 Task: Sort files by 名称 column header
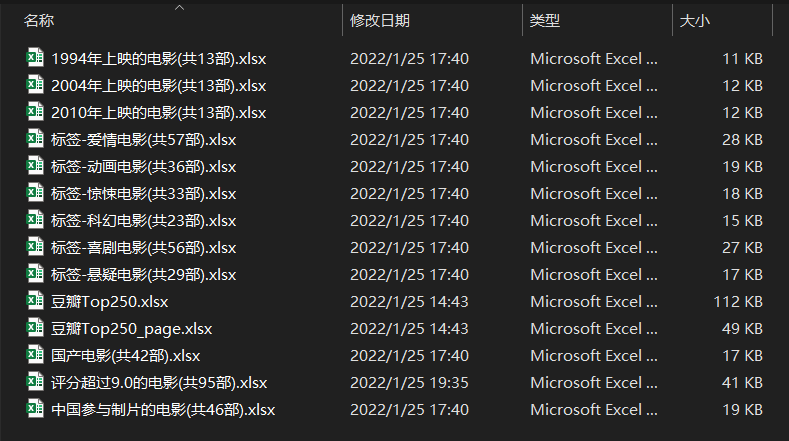[40, 20]
